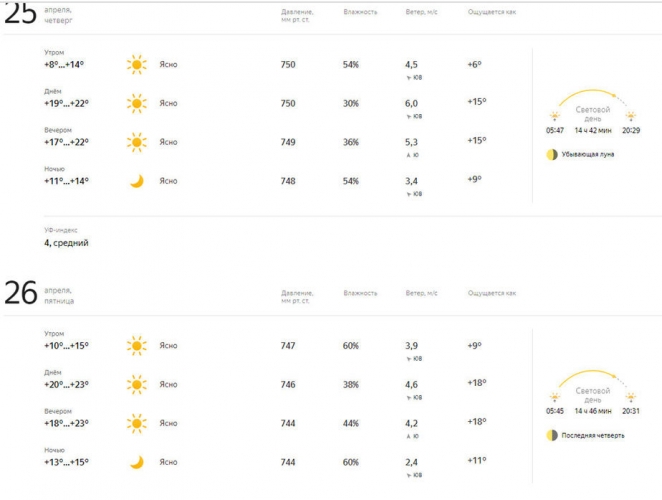Click the Влажность header for April 26
The height and width of the screenshot is (500, 662).
pos(360,293)
